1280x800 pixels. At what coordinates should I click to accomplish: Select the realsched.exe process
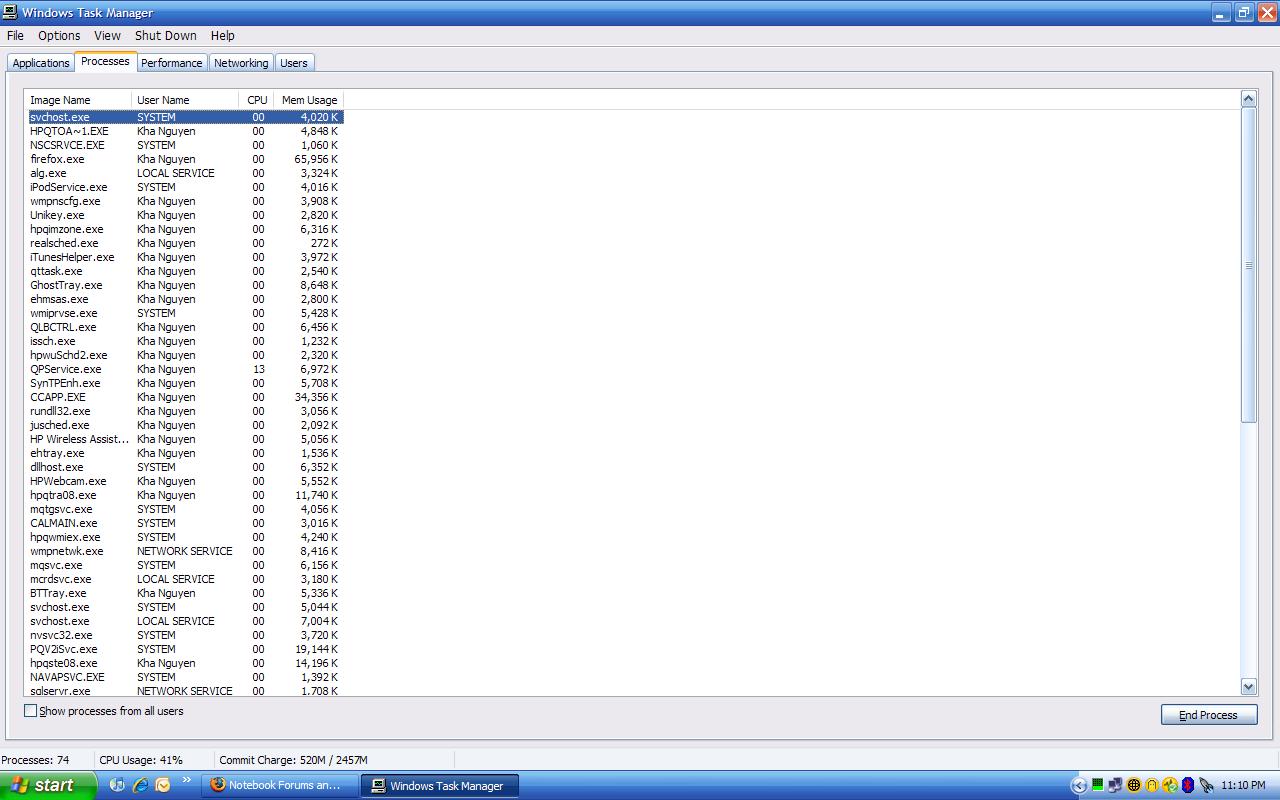[184, 243]
